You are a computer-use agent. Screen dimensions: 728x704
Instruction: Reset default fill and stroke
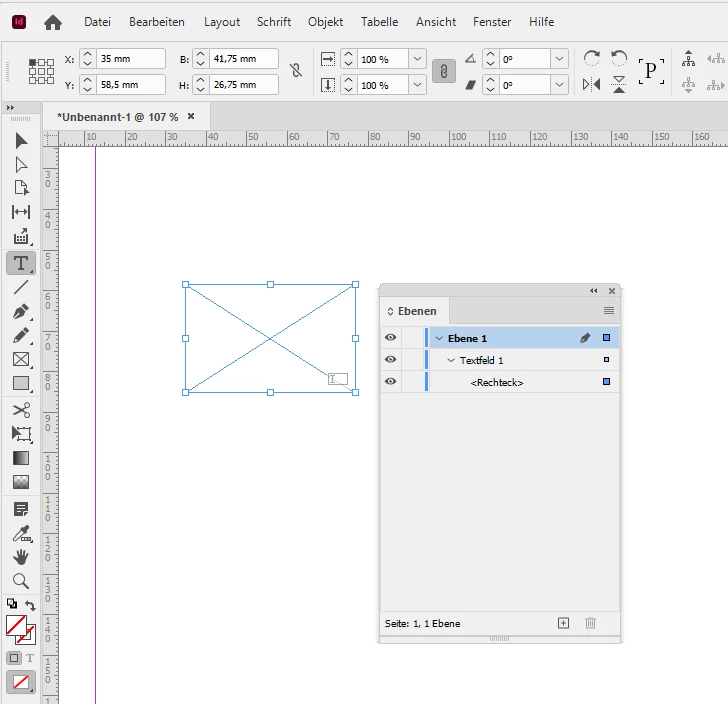pyautogui.click(x=12, y=604)
